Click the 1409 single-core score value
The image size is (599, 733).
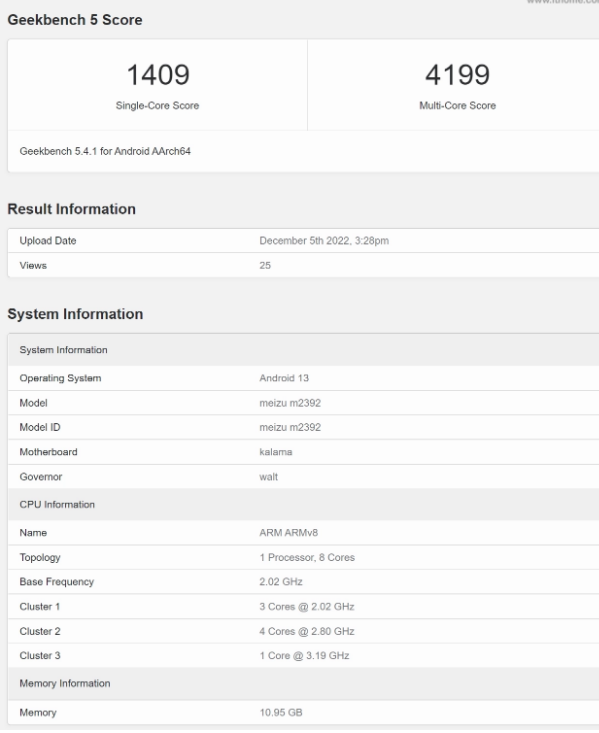click(x=158, y=75)
